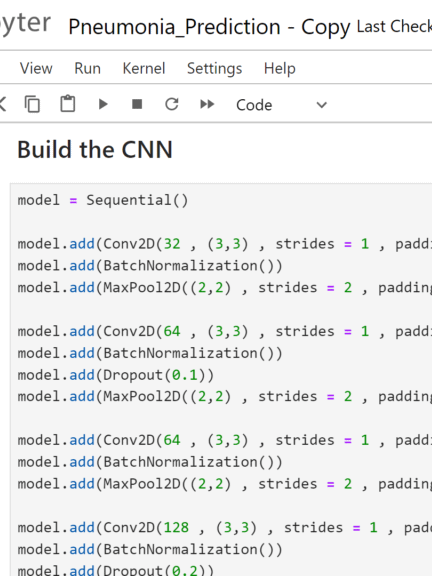Restart and run all cells with the fast-forward icon

click(x=207, y=104)
